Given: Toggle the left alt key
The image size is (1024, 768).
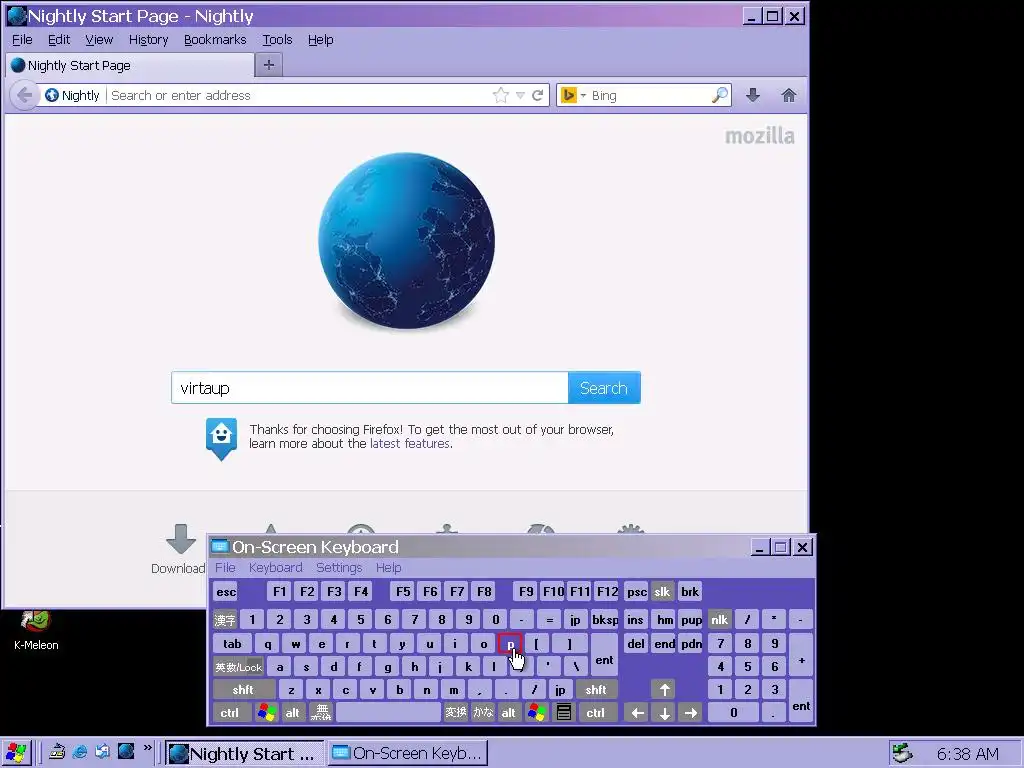Looking at the screenshot, I should [292, 713].
